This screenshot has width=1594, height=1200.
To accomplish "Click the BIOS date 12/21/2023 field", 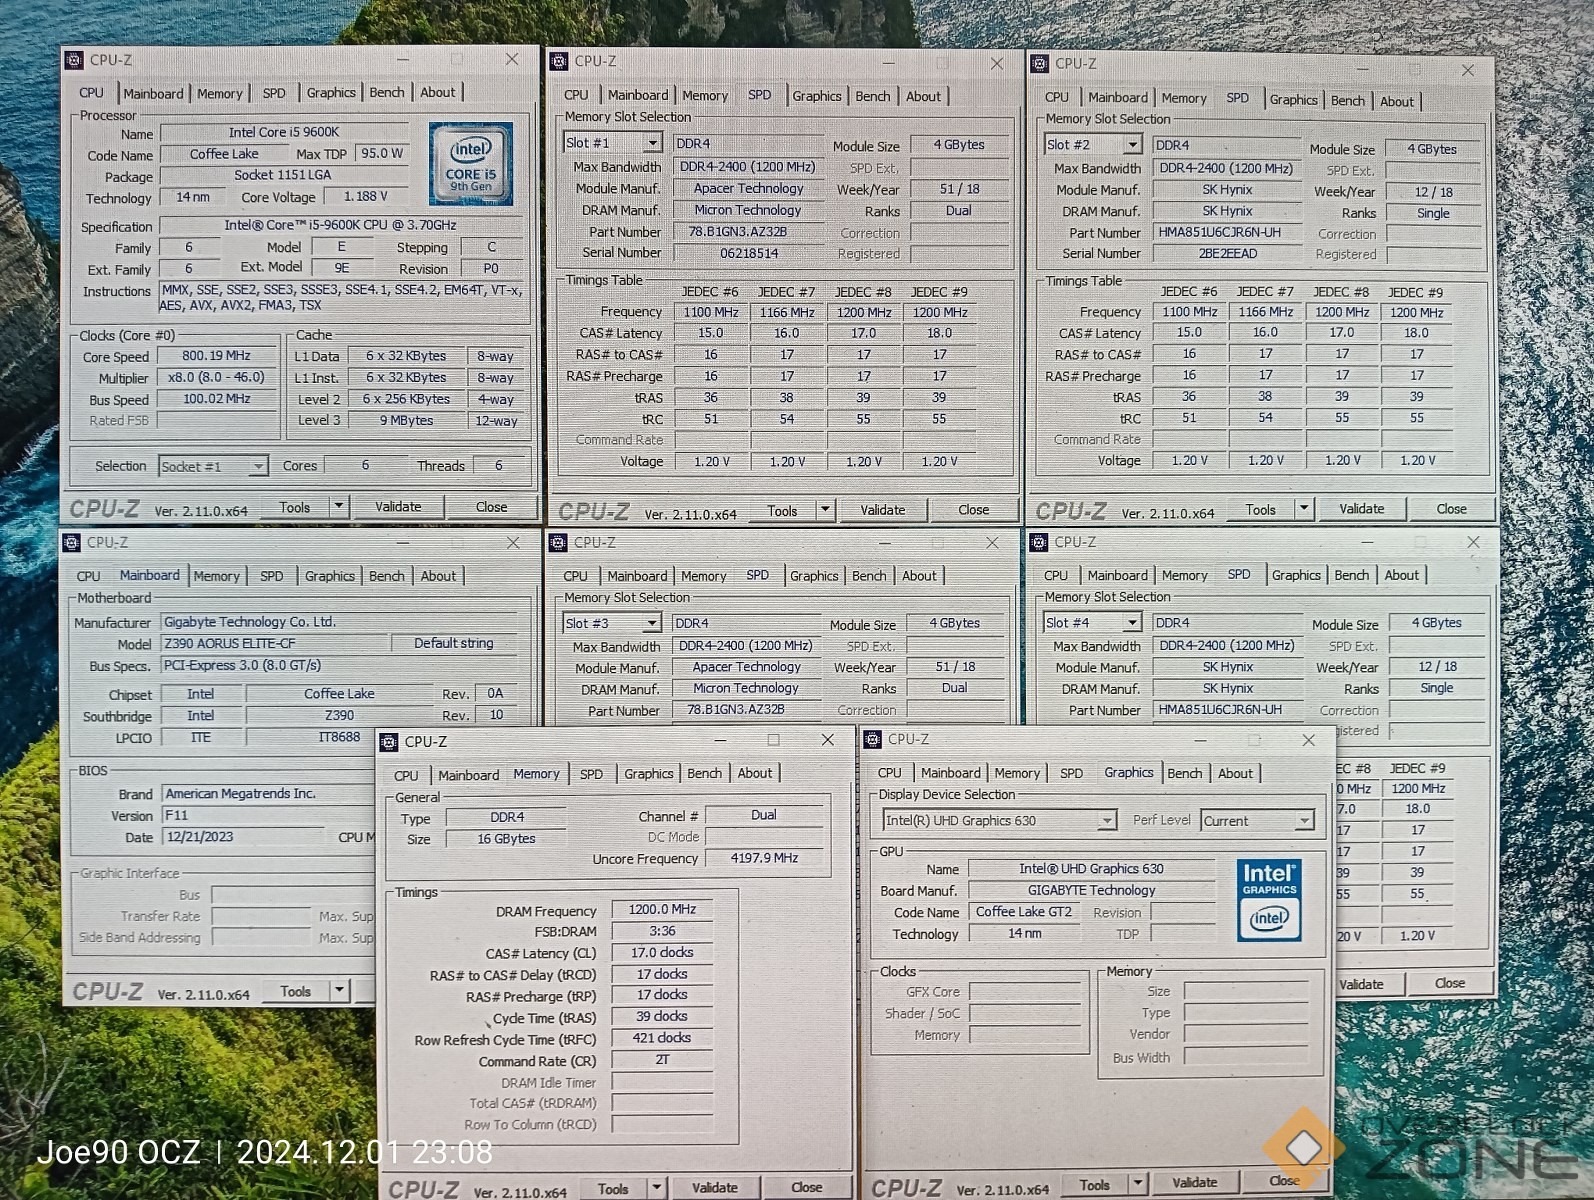I will pyautogui.click(x=243, y=838).
